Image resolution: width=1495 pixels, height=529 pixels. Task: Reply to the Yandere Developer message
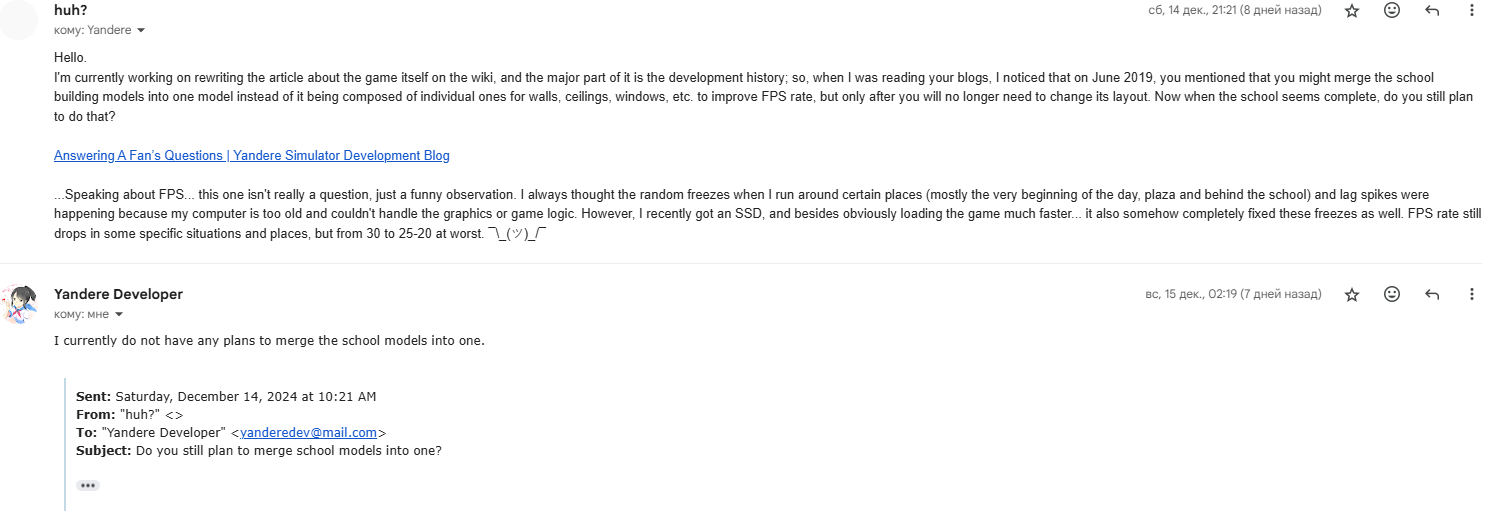[x=1432, y=294]
